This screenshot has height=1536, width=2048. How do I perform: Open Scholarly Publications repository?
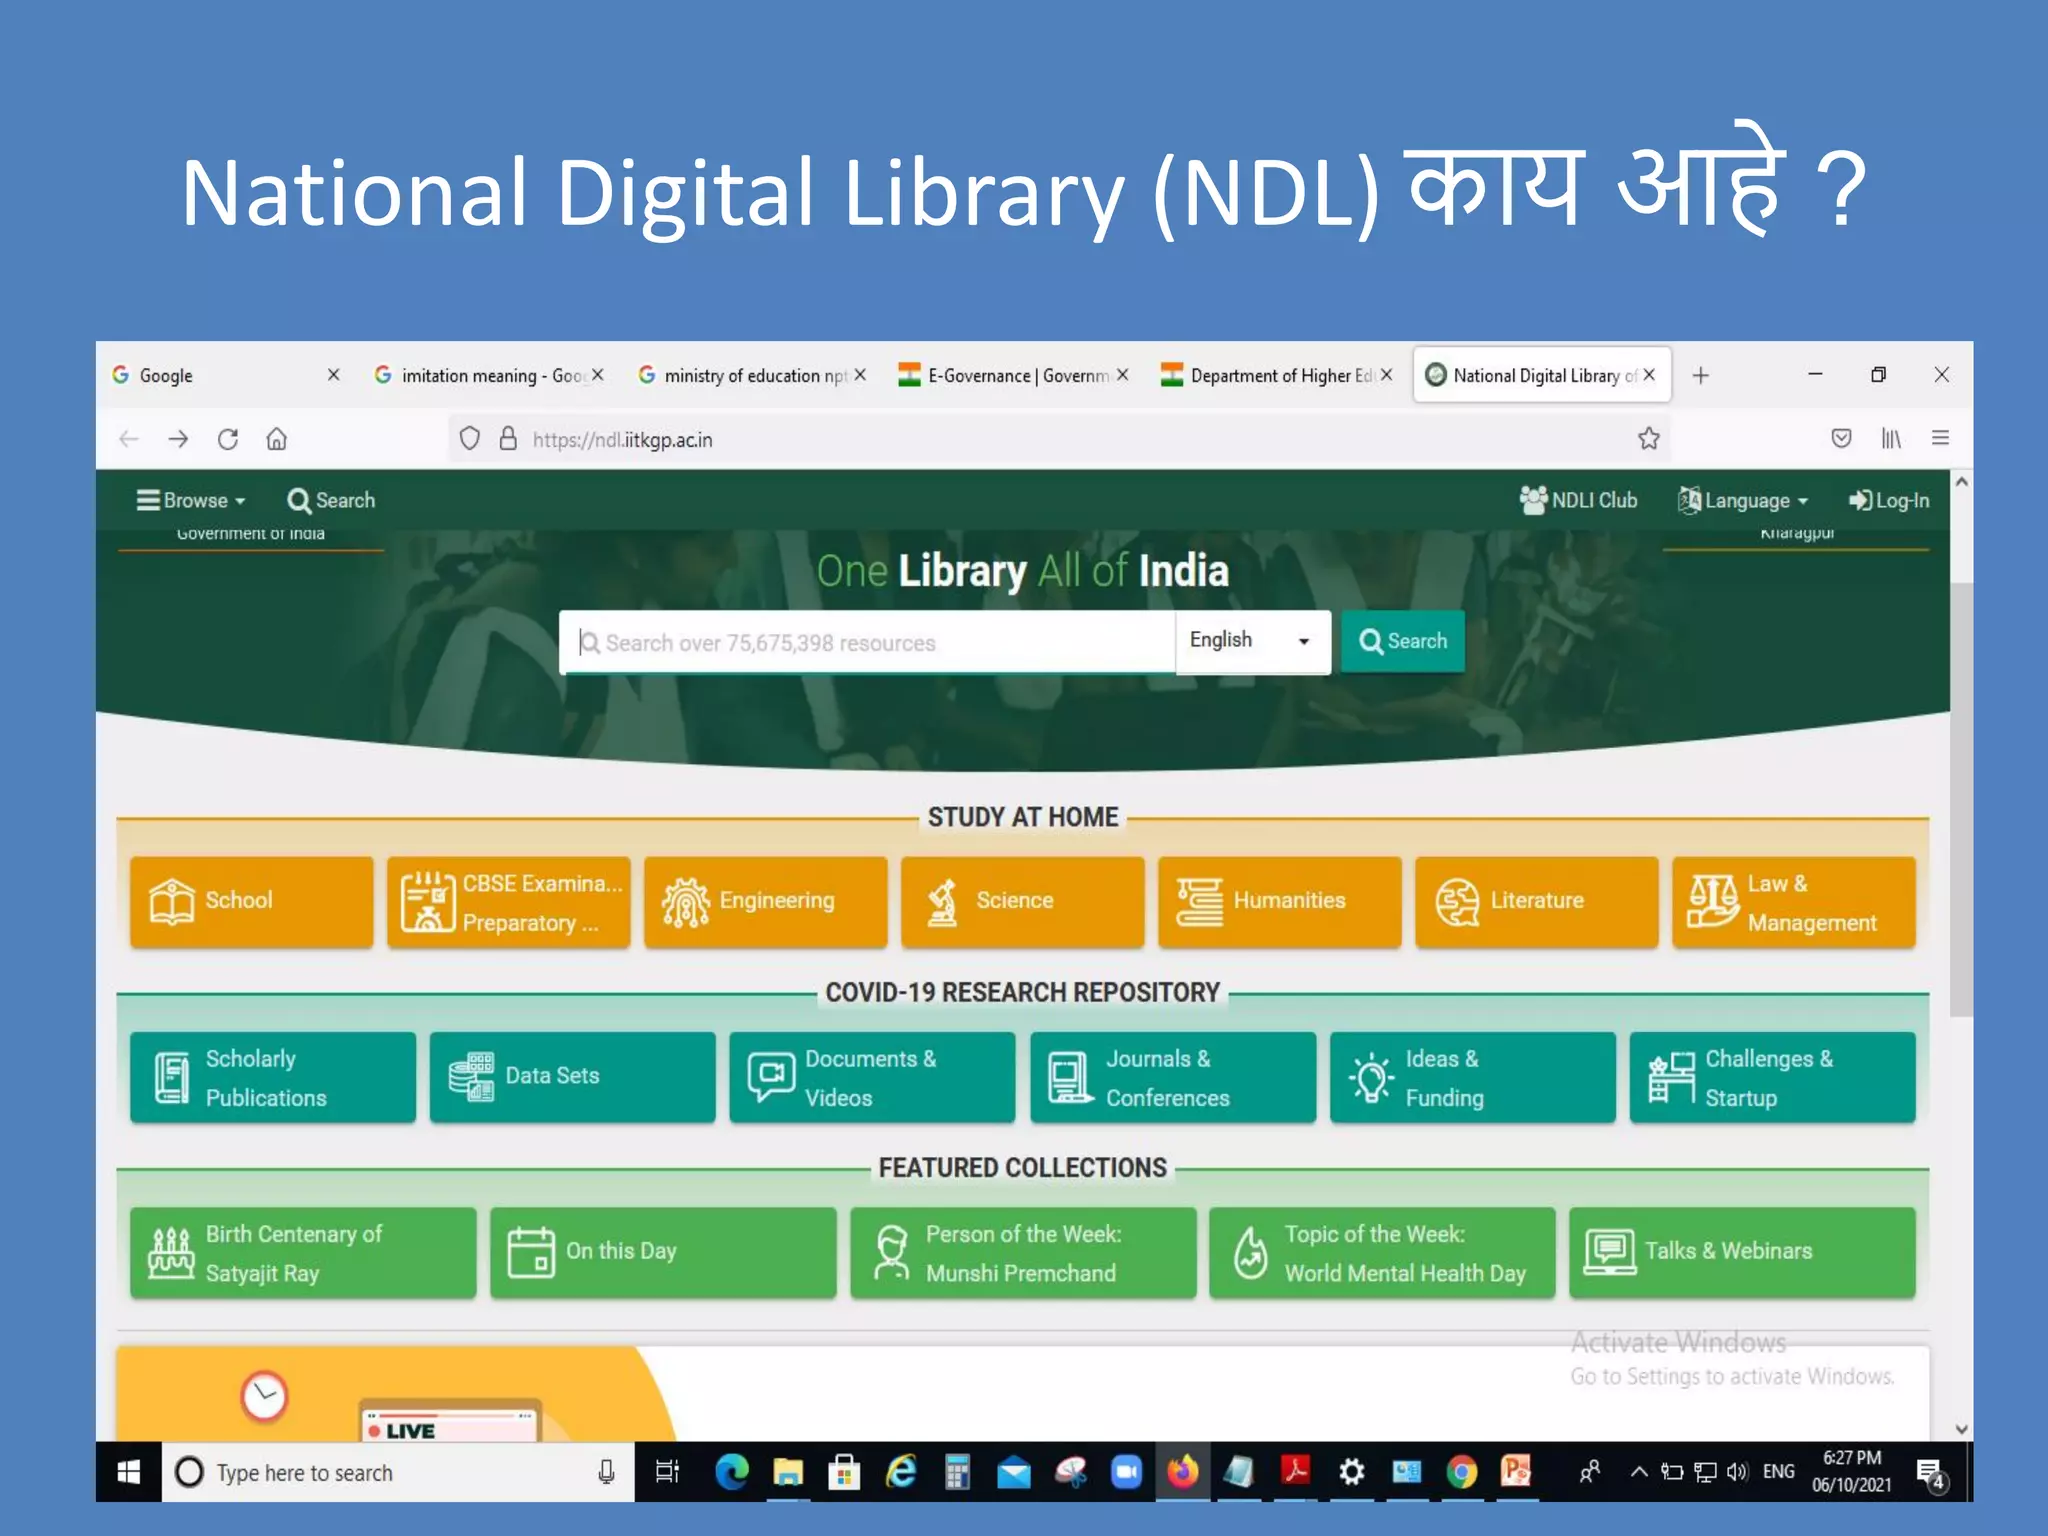coord(273,1077)
